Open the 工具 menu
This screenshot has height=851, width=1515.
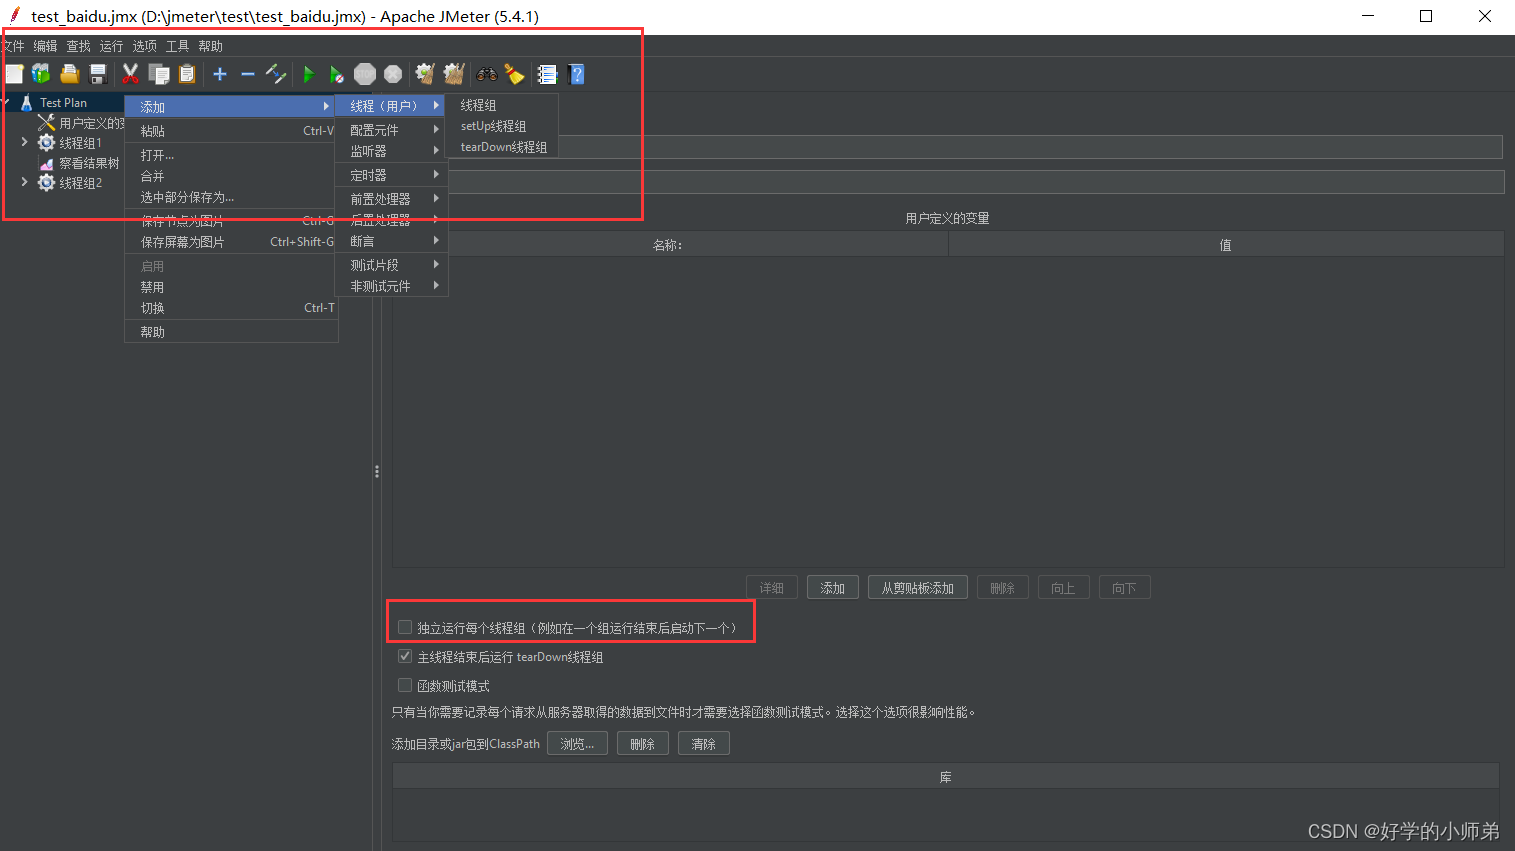(x=177, y=46)
